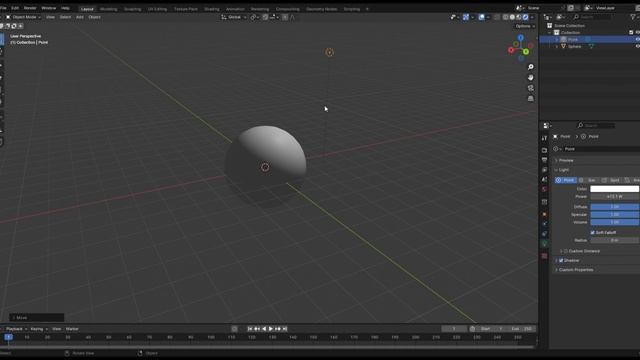Select material preview shading icon
This screenshot has height=360, width=640.
519,17
